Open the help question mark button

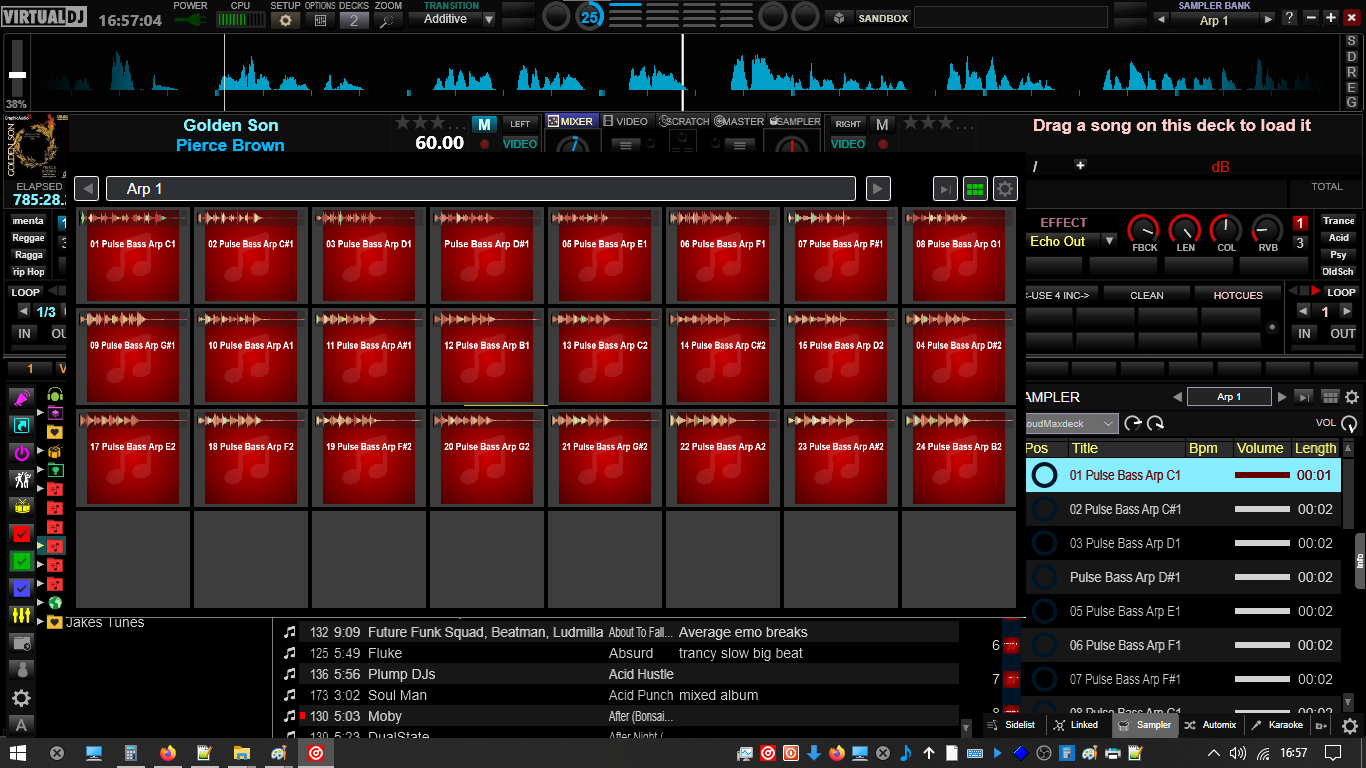(1290, 17)
